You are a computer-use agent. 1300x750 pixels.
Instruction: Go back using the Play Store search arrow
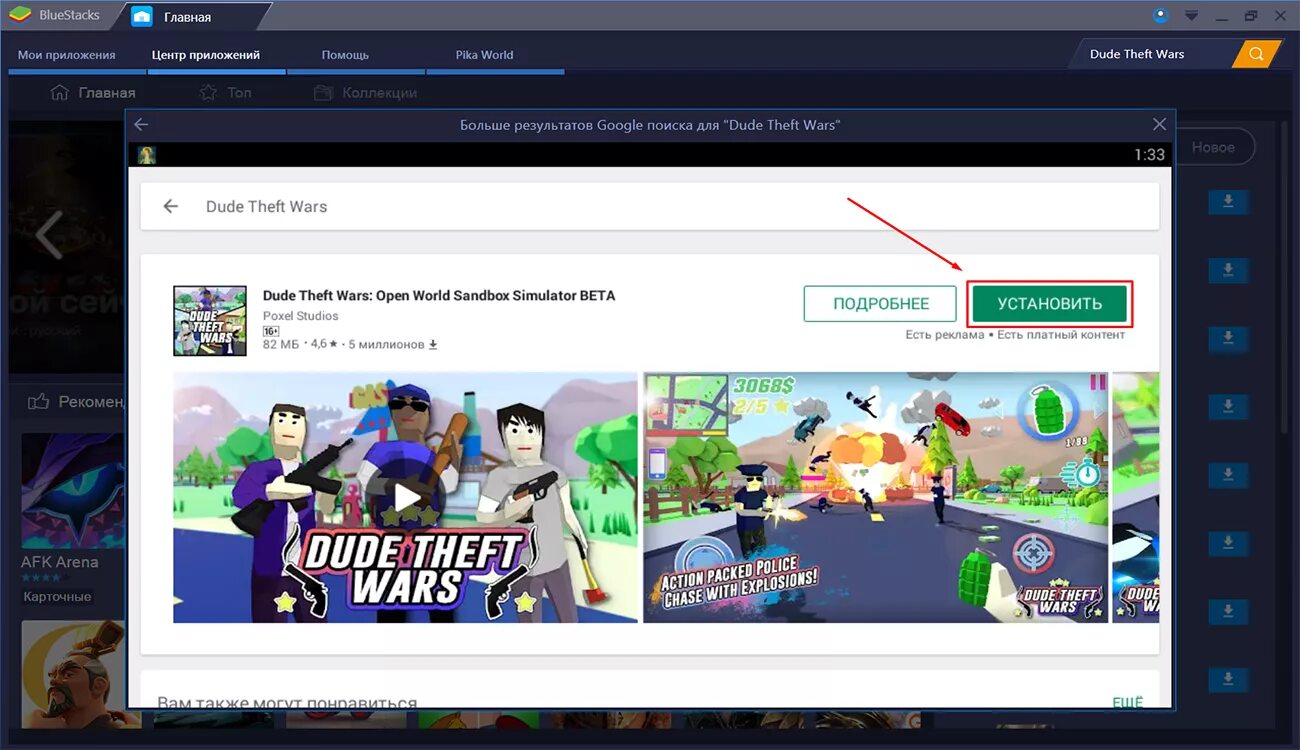pyautogui.click(x=171, y=206)
